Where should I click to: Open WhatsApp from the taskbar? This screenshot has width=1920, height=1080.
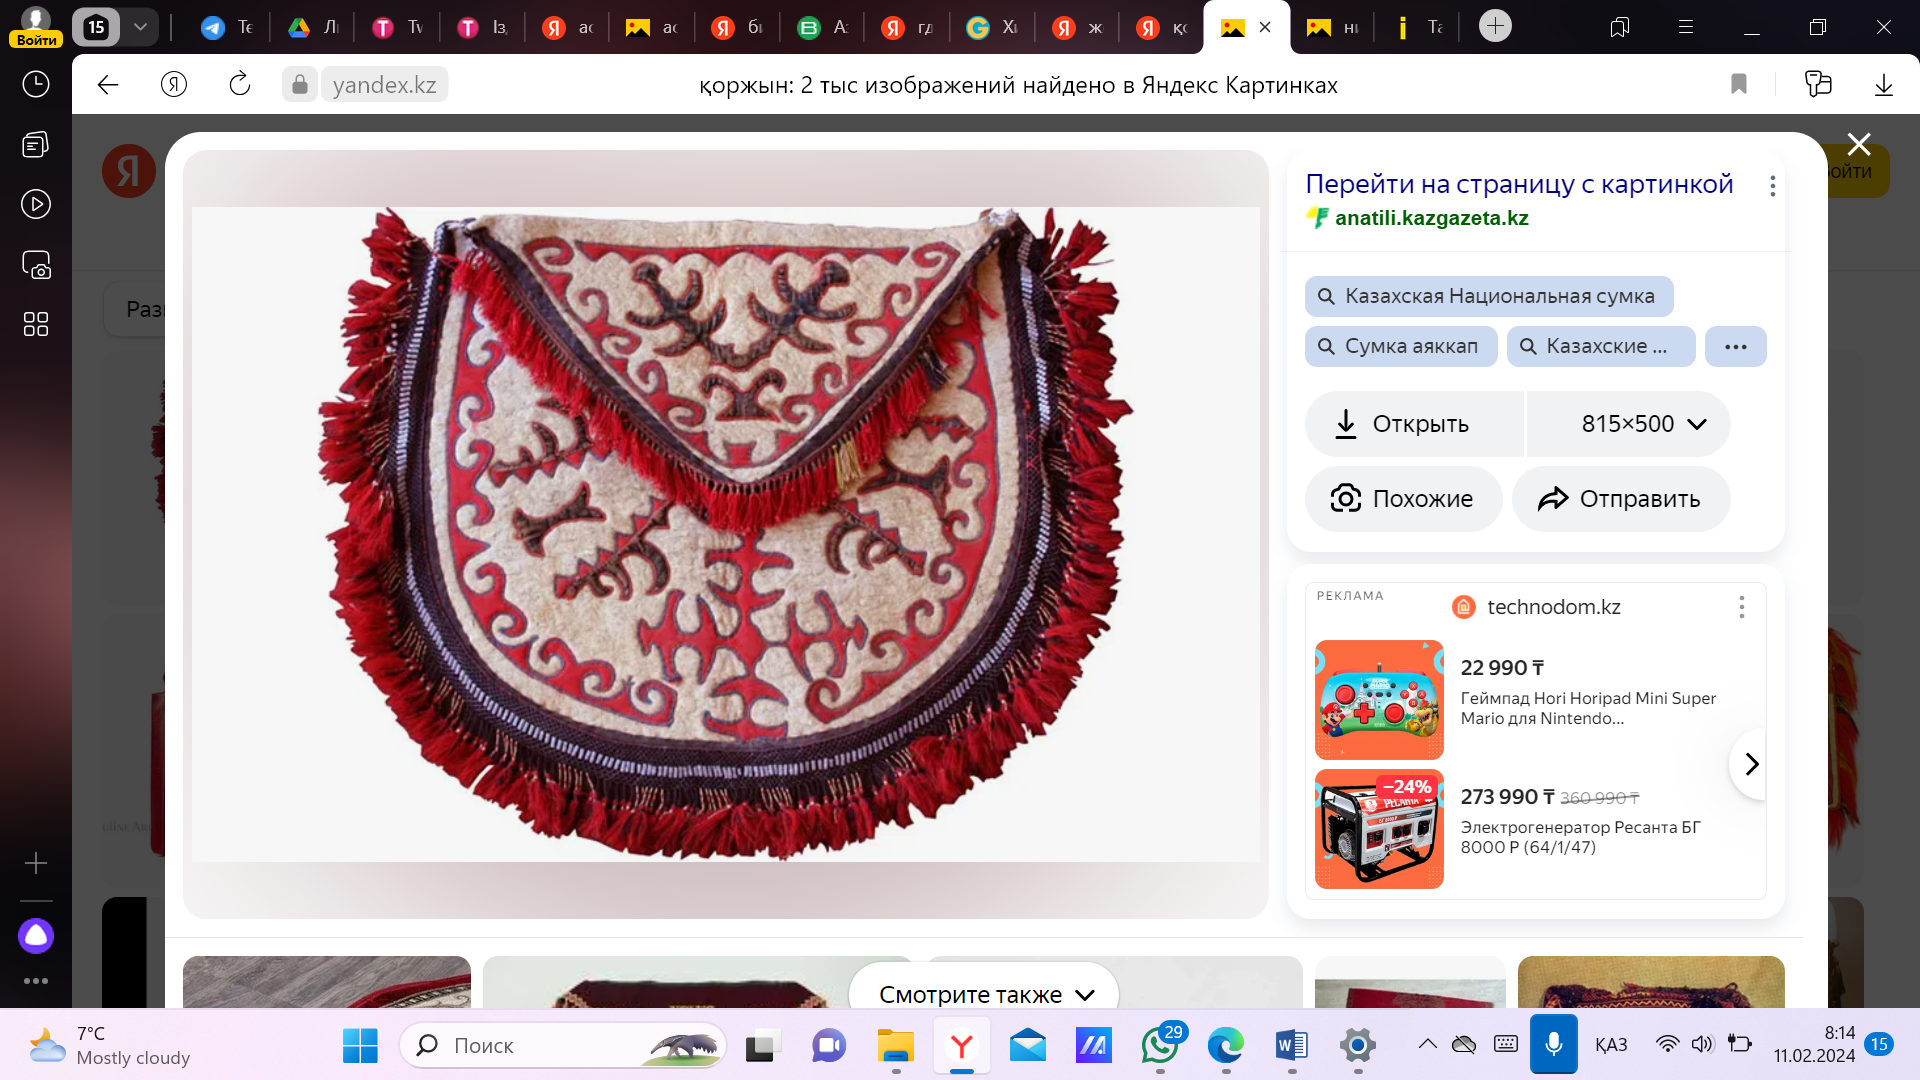pos(1160,1046)
